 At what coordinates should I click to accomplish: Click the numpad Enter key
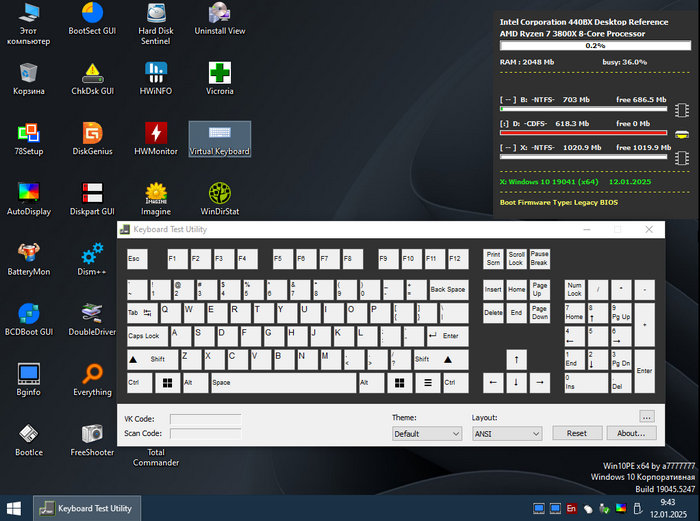(645, 371)
